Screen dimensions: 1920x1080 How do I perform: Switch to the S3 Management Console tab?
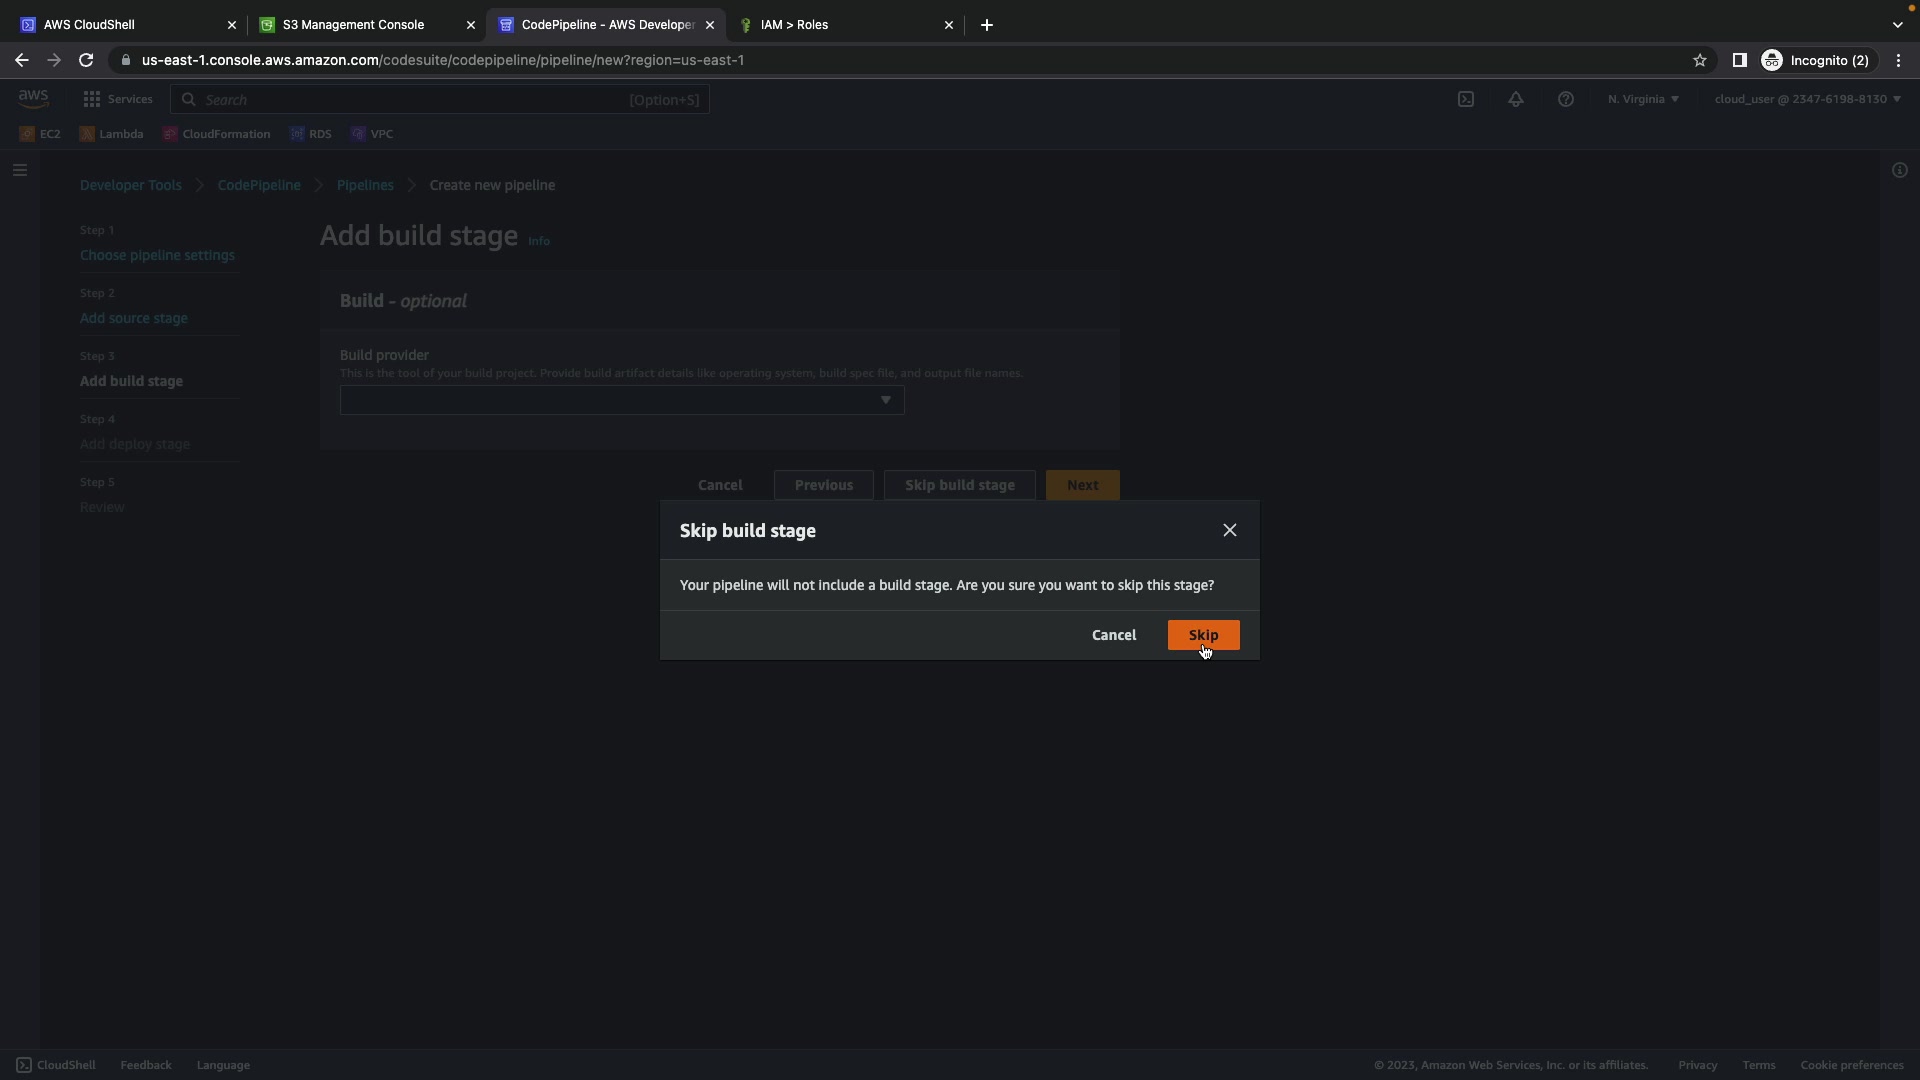(353, 24)
